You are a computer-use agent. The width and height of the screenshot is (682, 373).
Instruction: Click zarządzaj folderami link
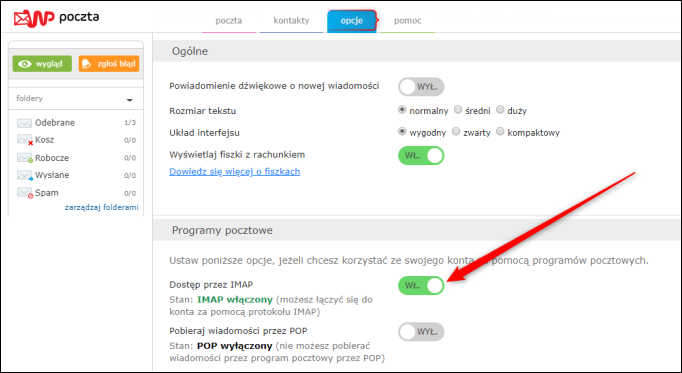point(101,207)
